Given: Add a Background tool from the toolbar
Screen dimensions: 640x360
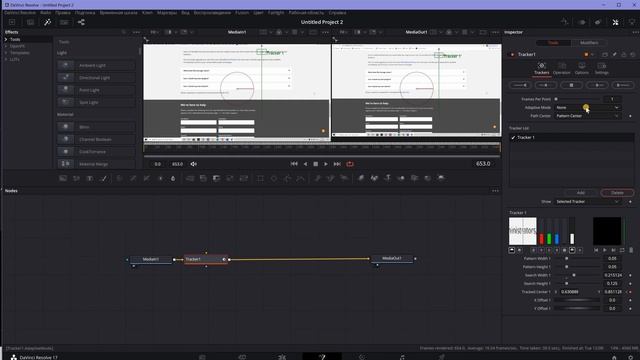Looking at the screenshot, I should (63, 178).
